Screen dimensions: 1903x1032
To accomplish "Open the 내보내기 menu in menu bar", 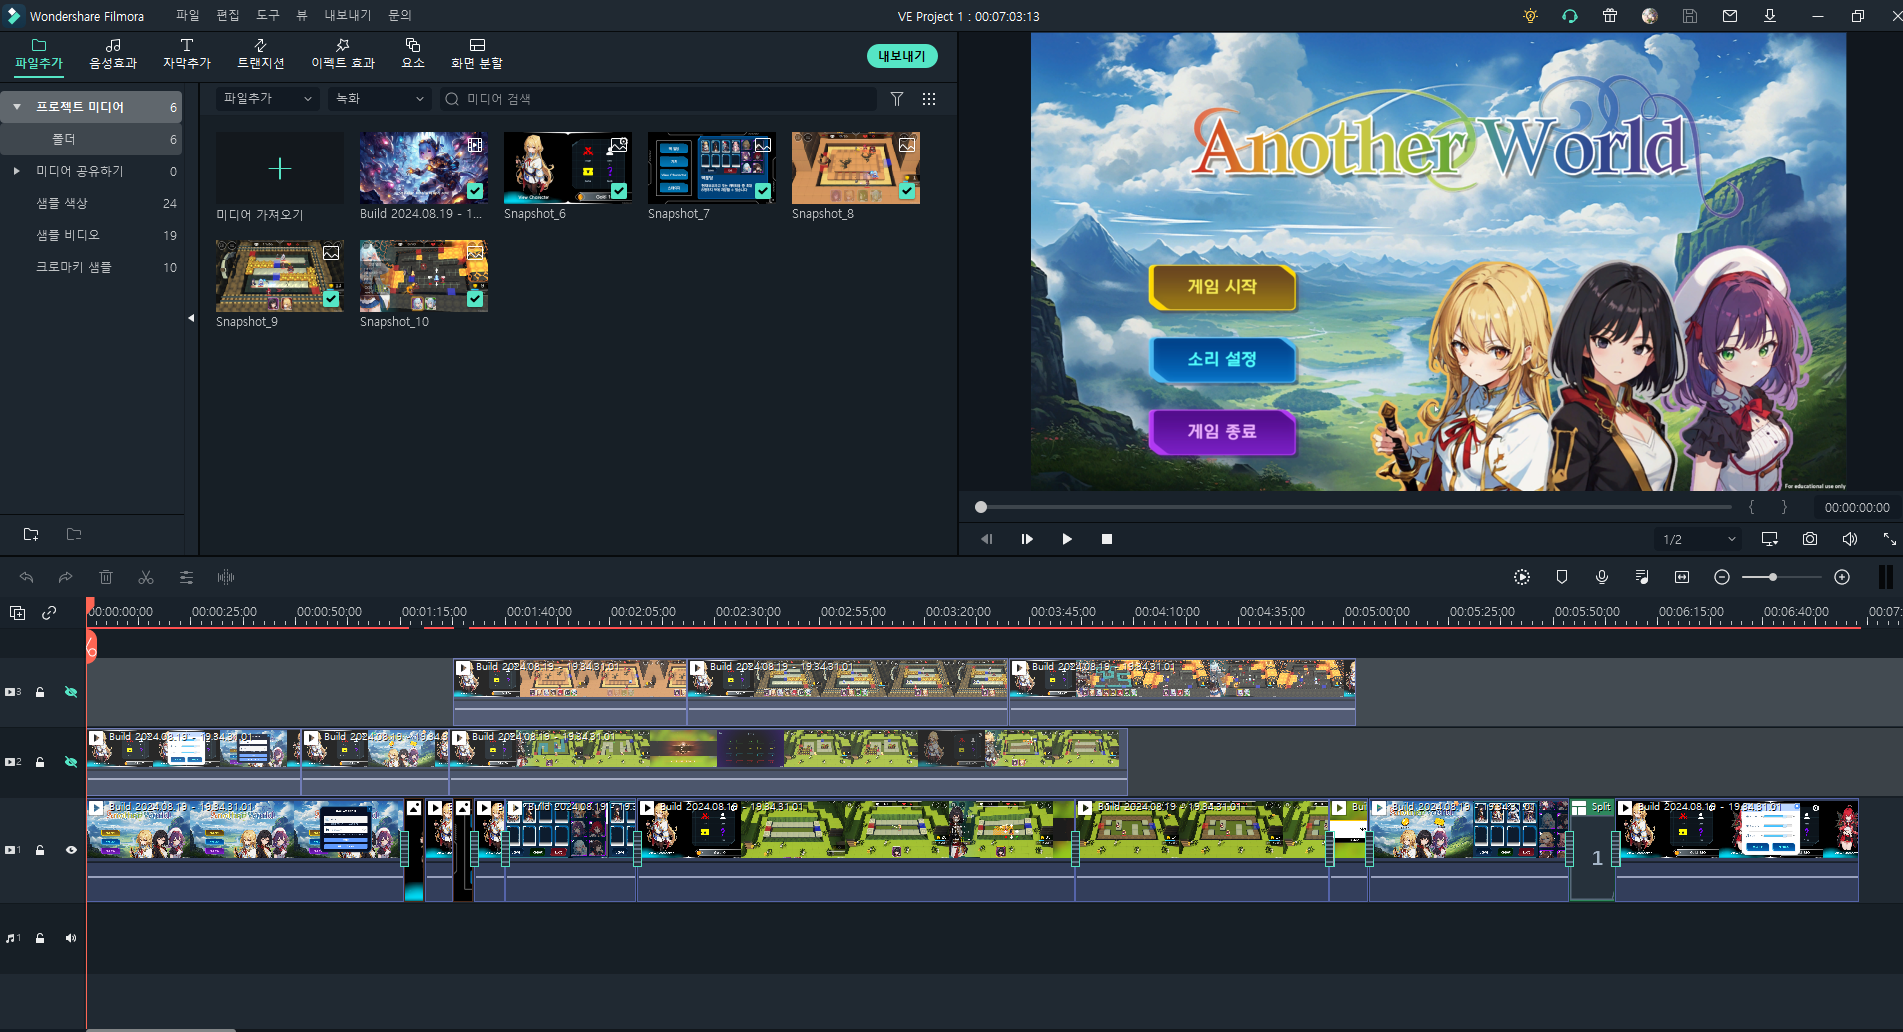I will (x=347, y=16).
